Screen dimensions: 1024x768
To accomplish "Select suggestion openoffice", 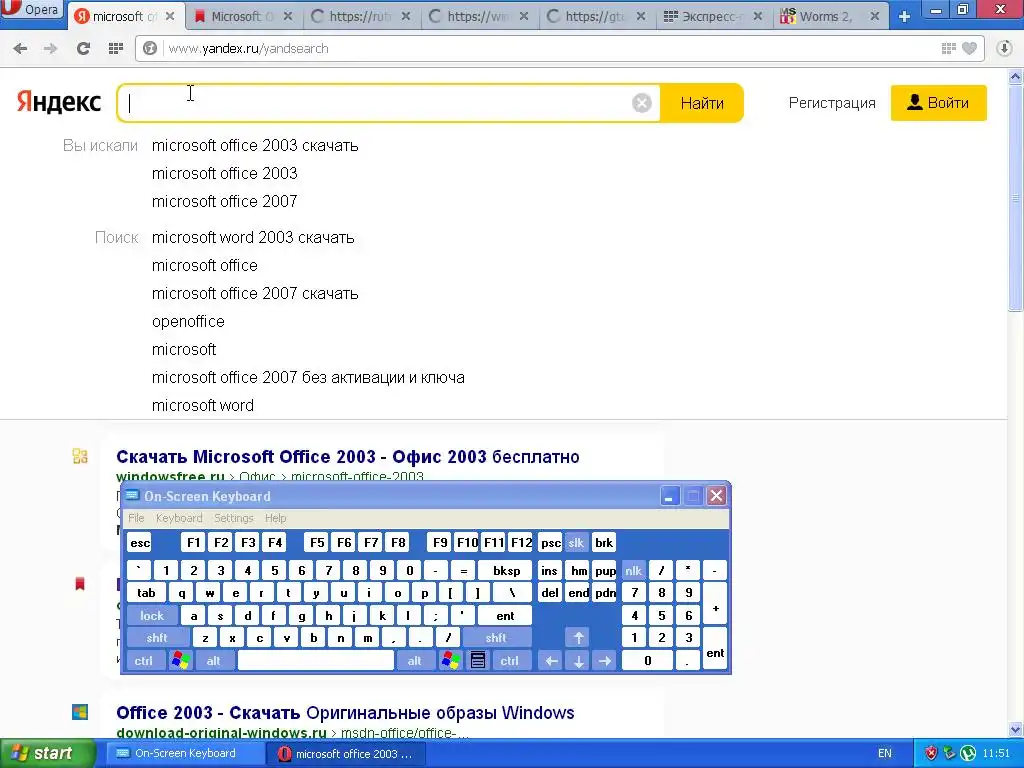I will 188,321.
